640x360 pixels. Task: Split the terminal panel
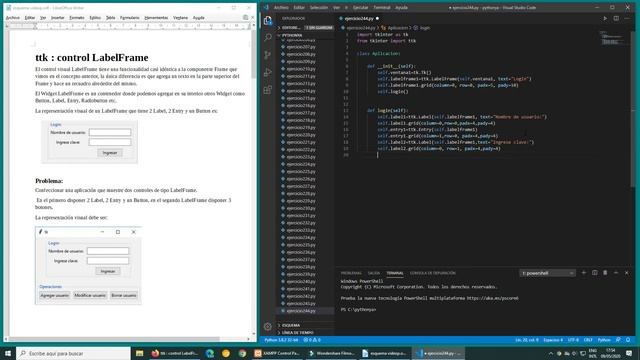pos(595,273)
